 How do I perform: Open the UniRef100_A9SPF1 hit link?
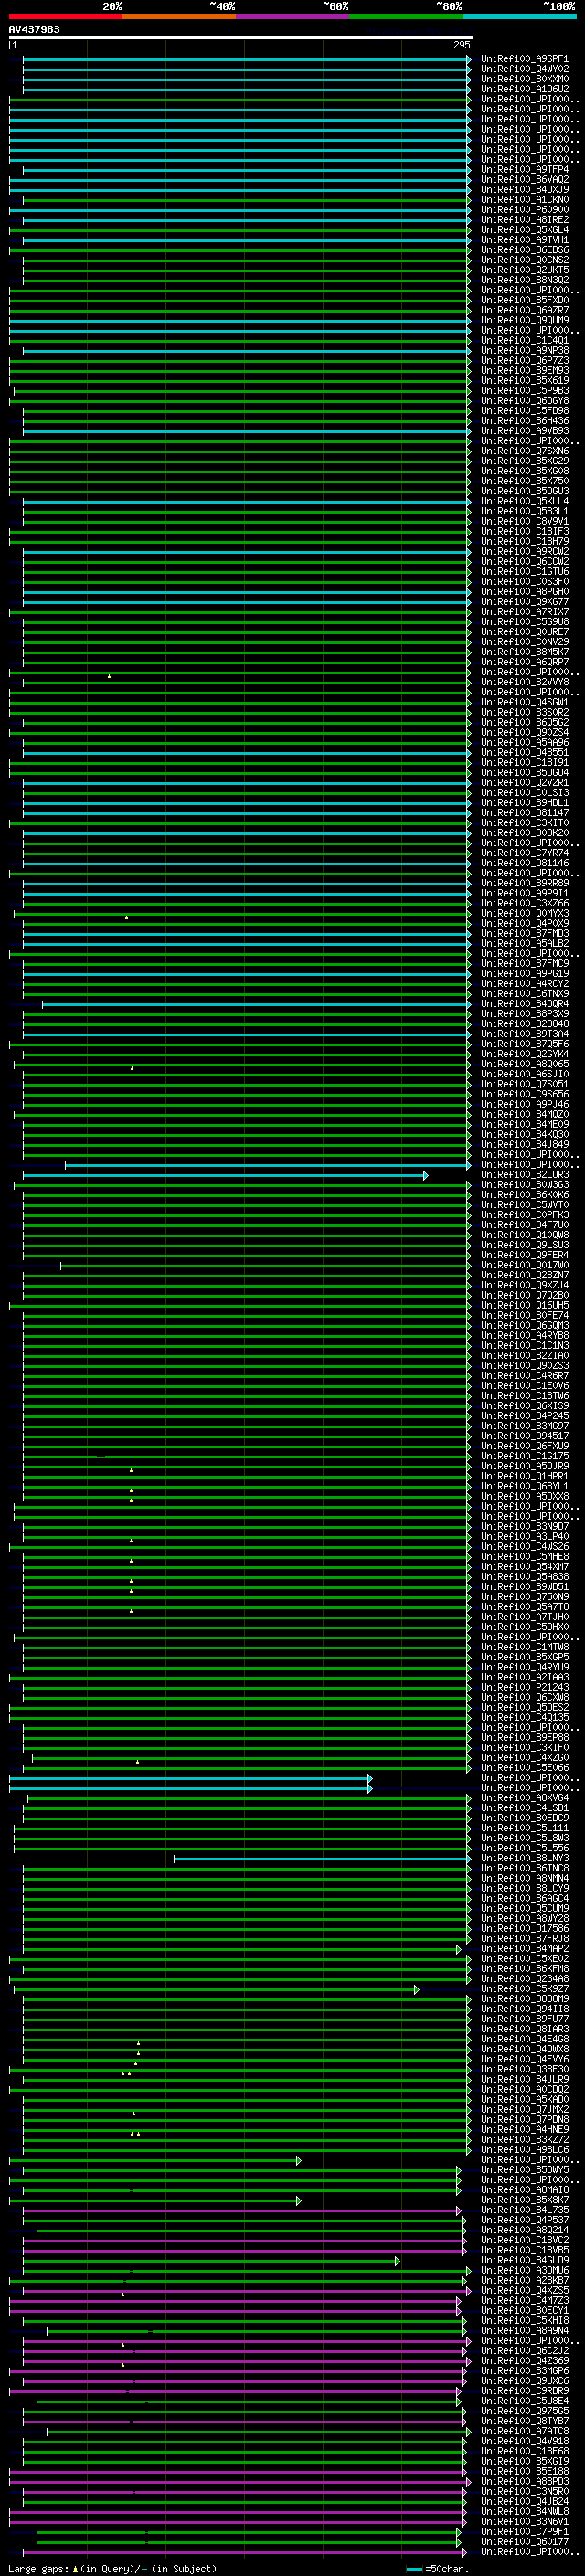click(x=524, y=59)
